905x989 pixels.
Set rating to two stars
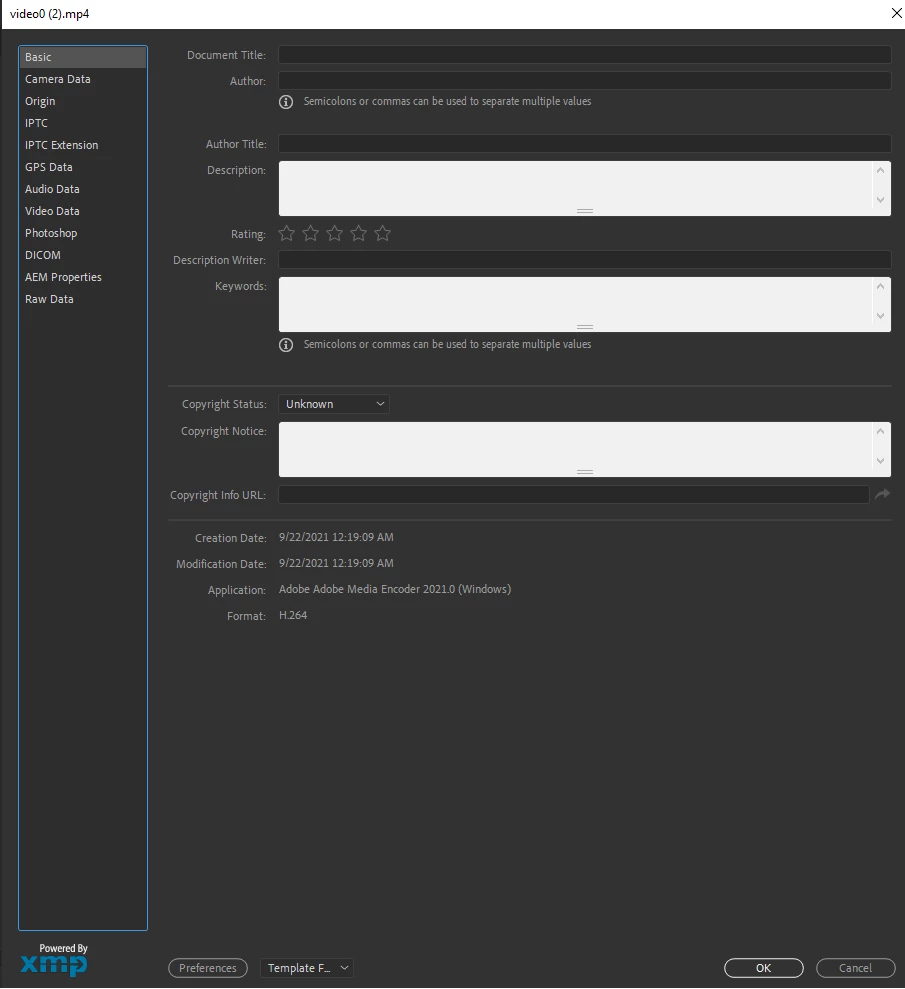(310, 233)
